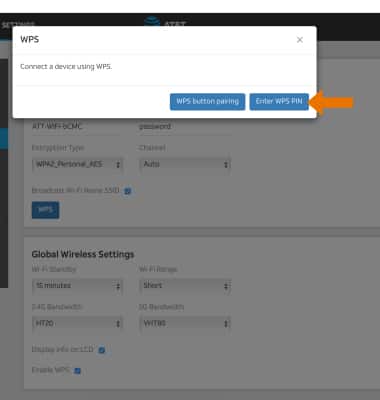
Task: Click the Wi-Fi password field
Action: [185, 127]
